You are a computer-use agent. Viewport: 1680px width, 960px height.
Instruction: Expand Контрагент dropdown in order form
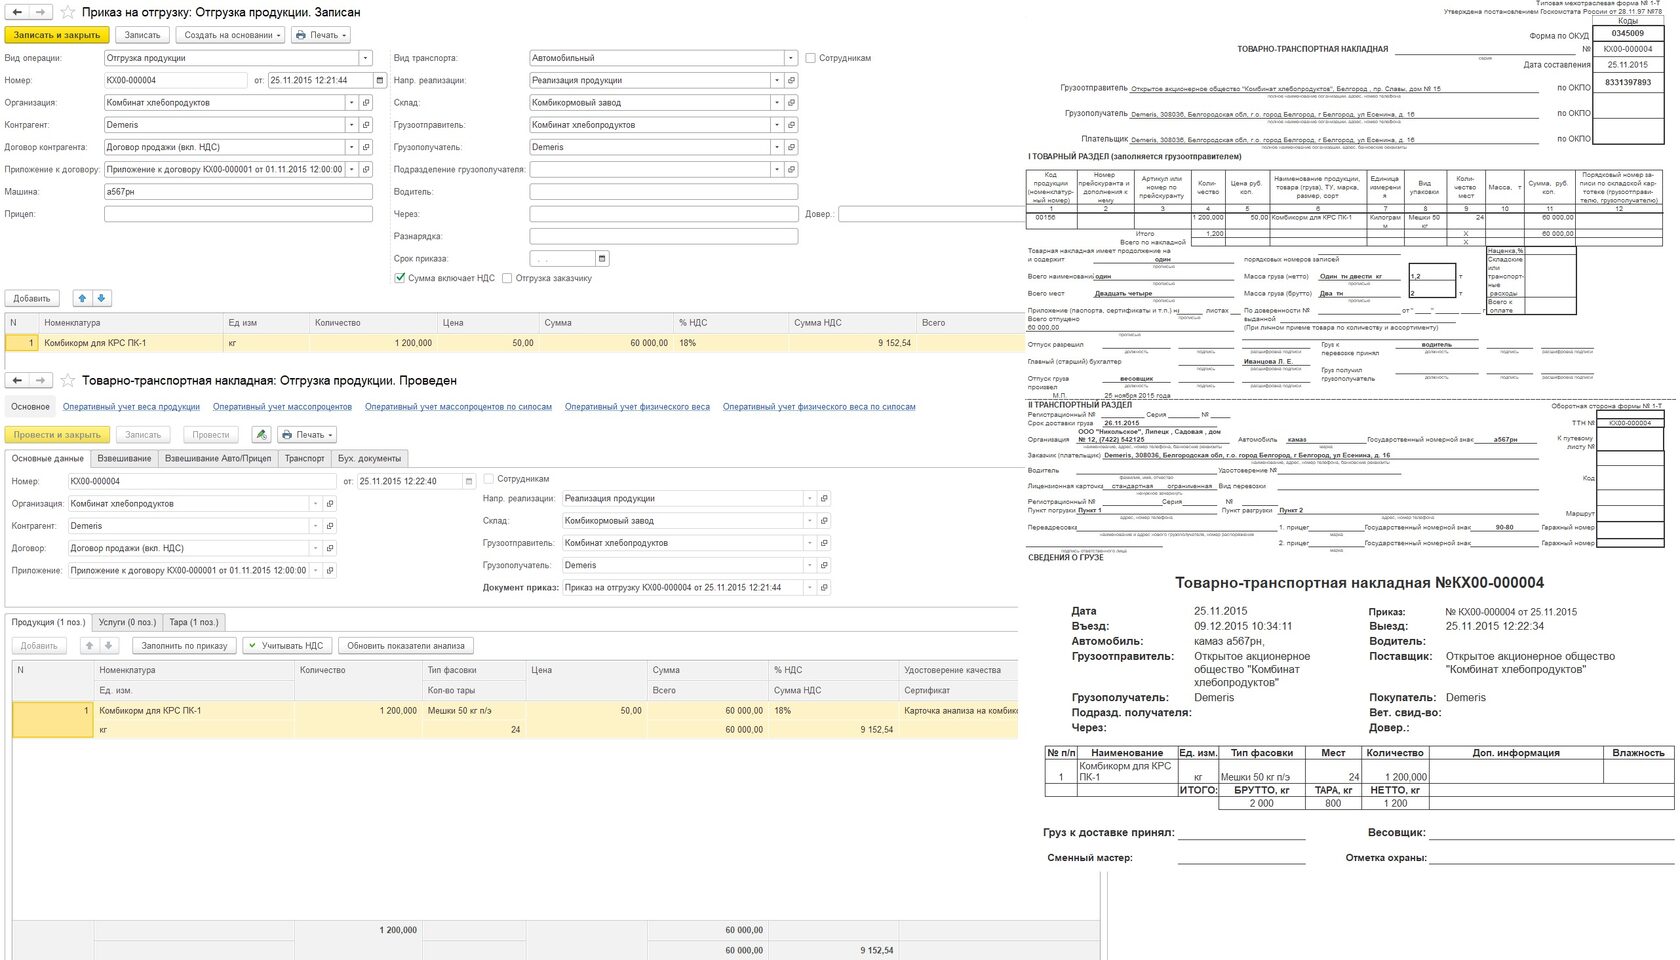tap(351, 125)
